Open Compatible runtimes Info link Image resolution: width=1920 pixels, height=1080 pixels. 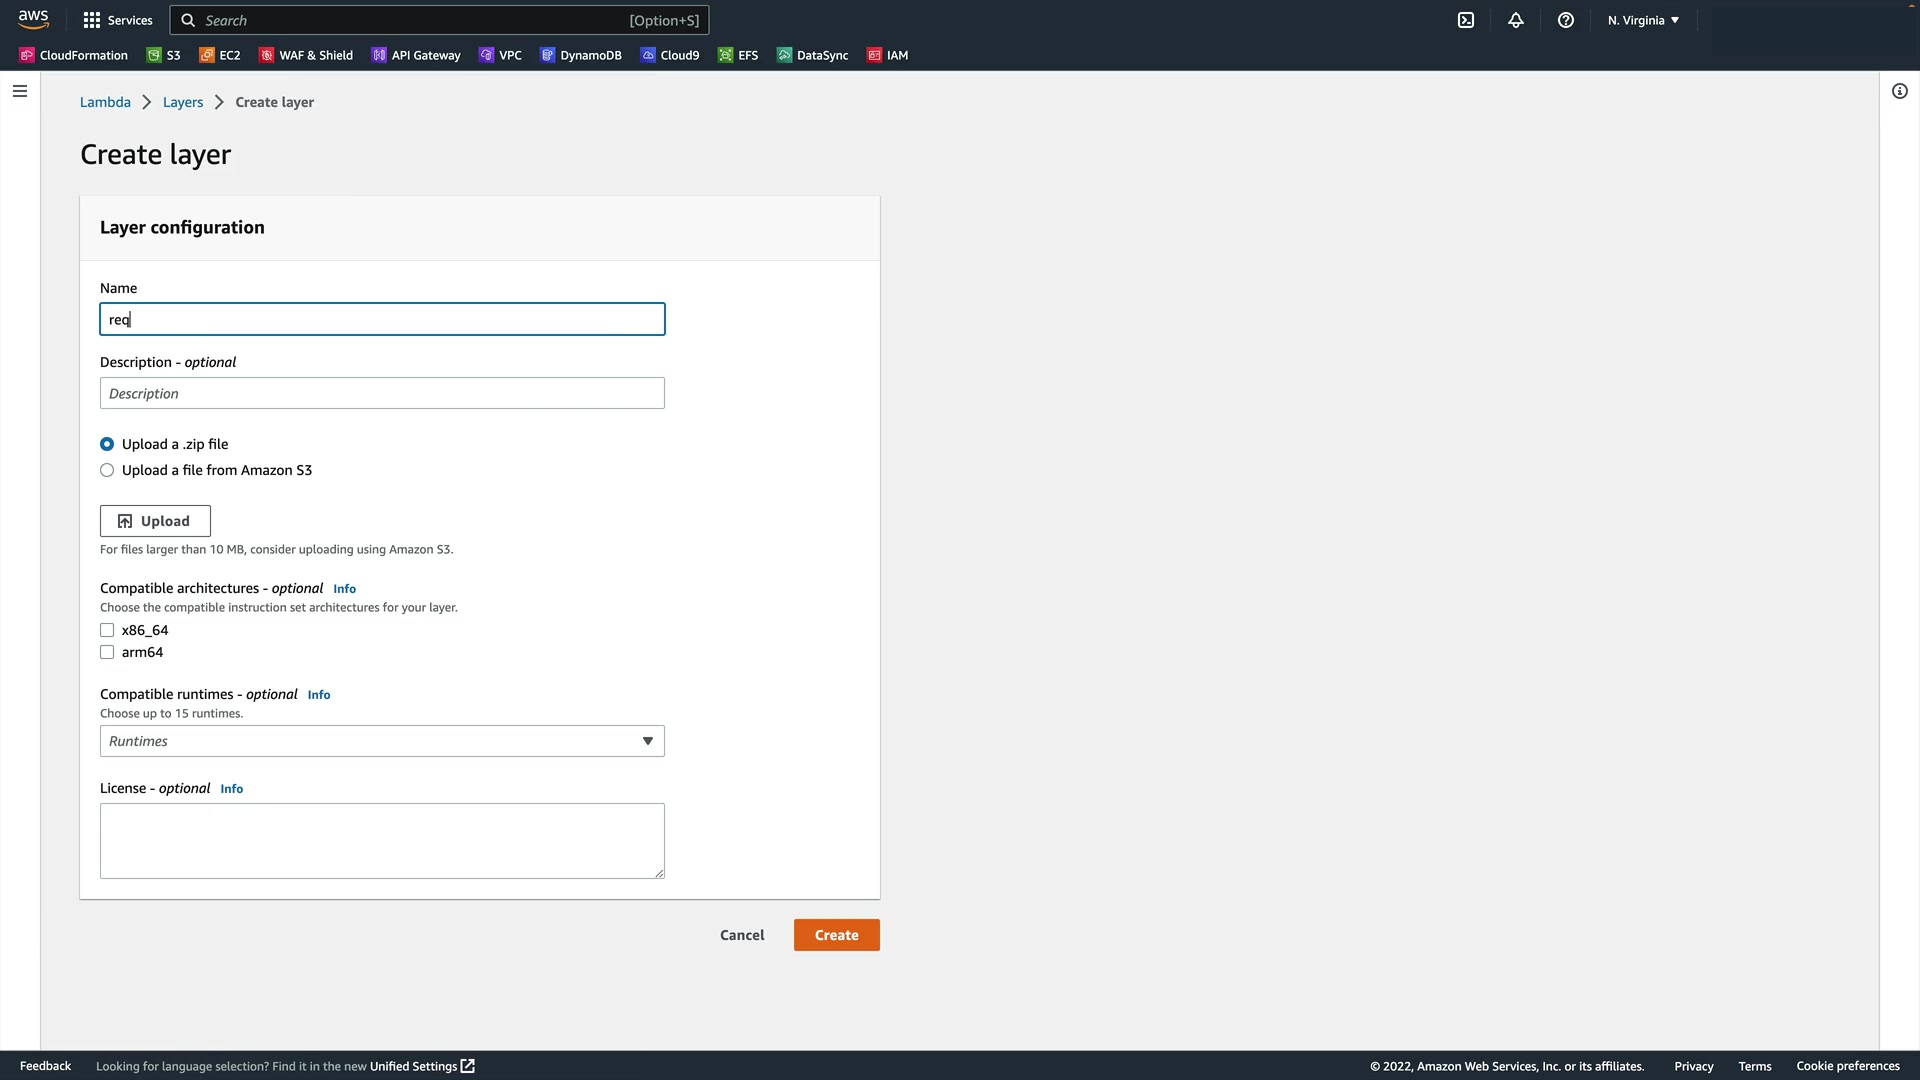(319, 695)
